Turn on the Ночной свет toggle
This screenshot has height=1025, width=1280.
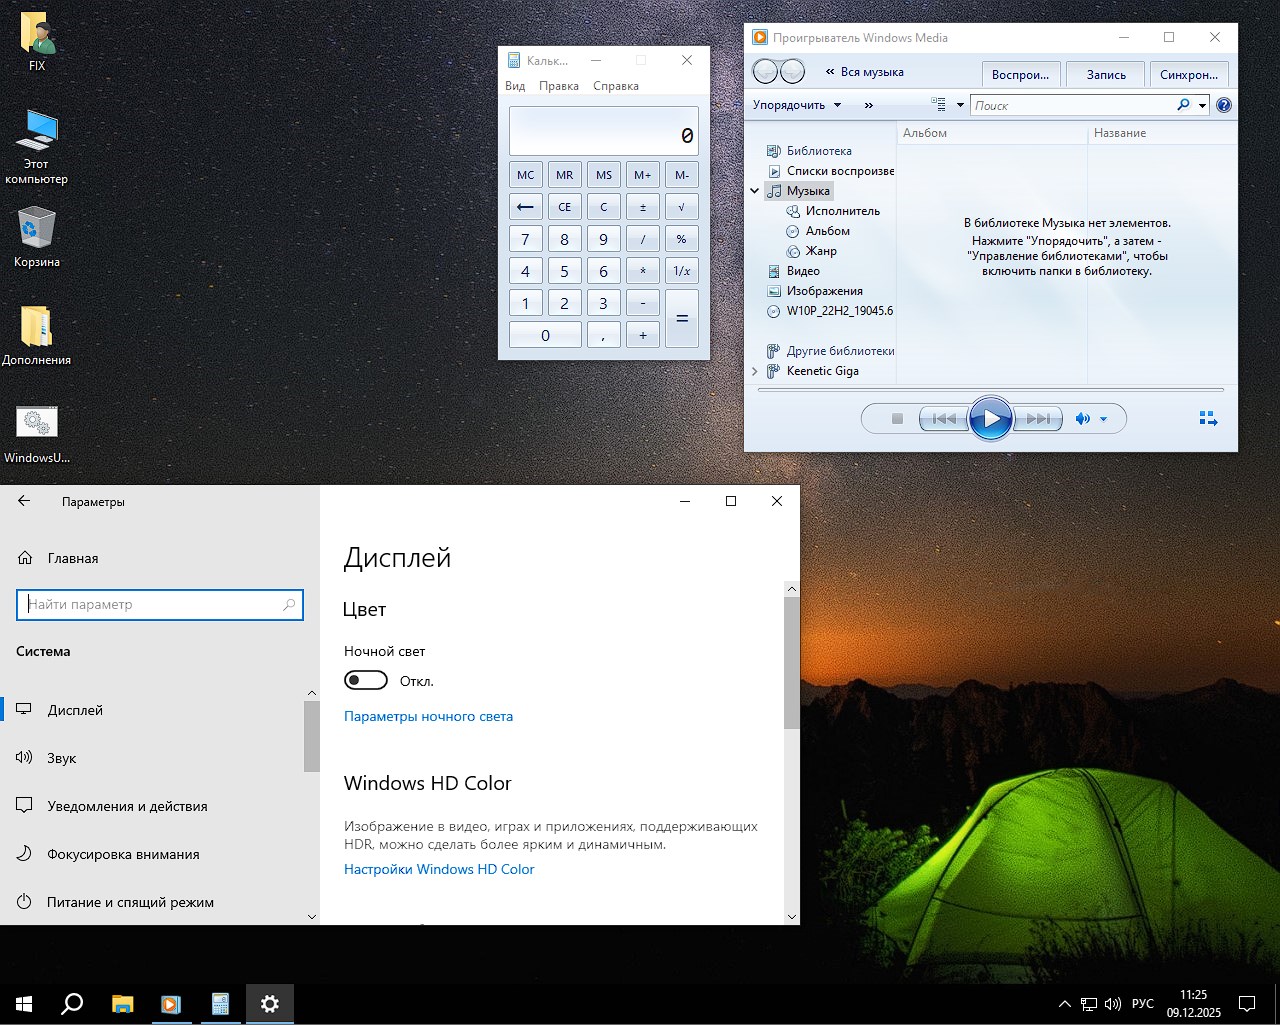(365, 680)
